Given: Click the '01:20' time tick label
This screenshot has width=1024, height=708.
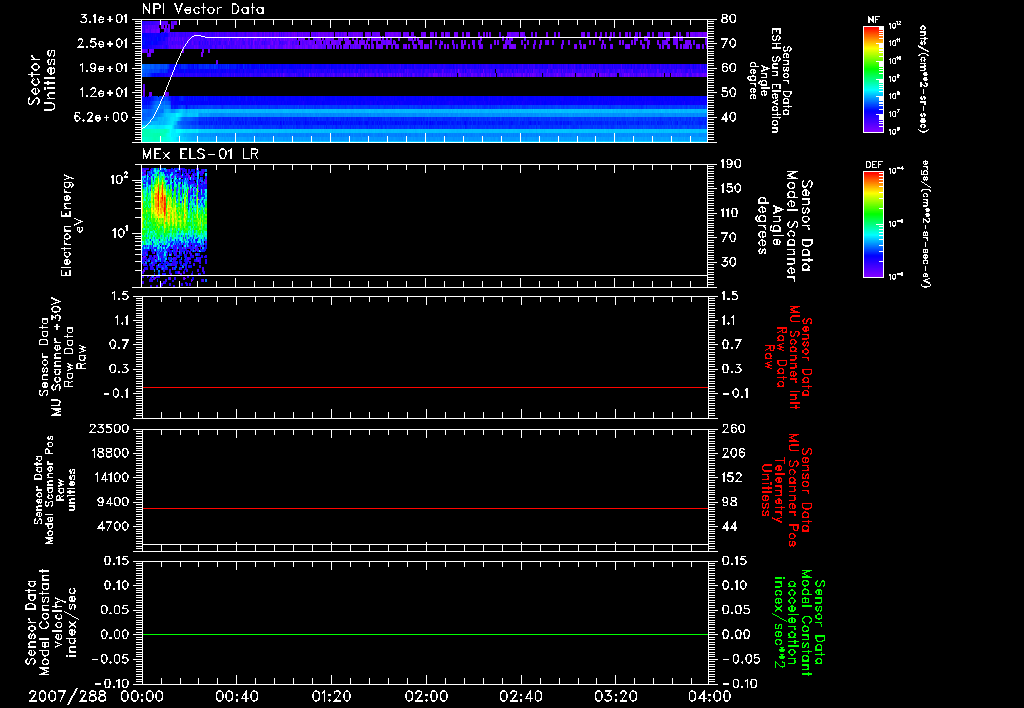Looking at the screenshot, I should (331, 697).
